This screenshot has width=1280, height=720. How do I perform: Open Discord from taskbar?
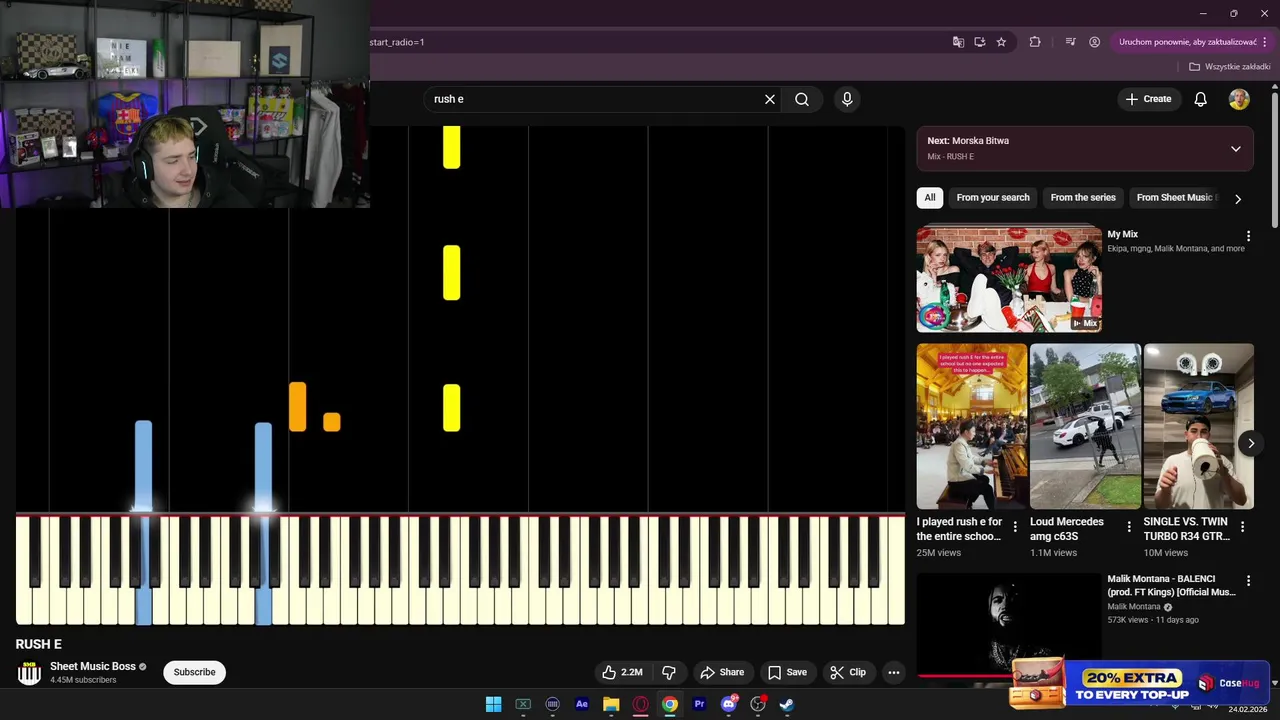(729, 704)
